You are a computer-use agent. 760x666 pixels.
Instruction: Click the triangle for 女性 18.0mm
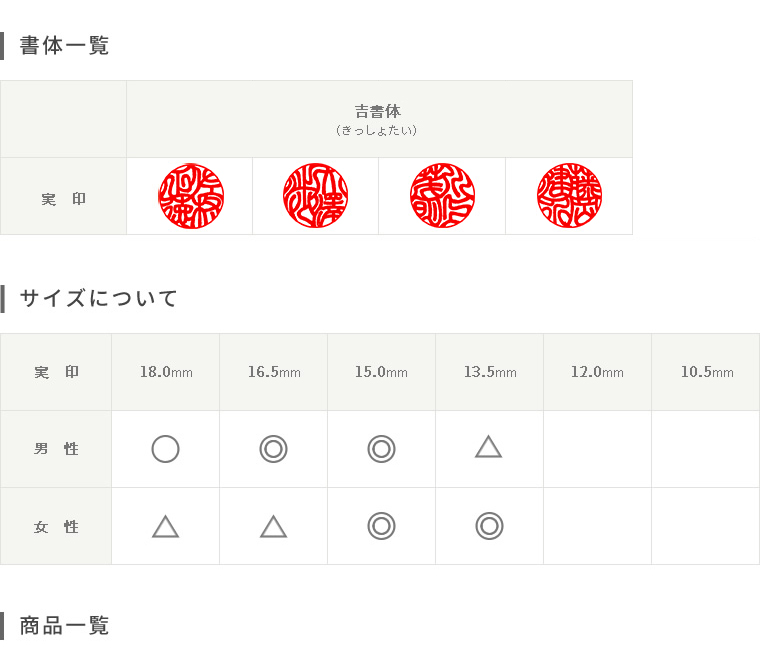[165, 526]
